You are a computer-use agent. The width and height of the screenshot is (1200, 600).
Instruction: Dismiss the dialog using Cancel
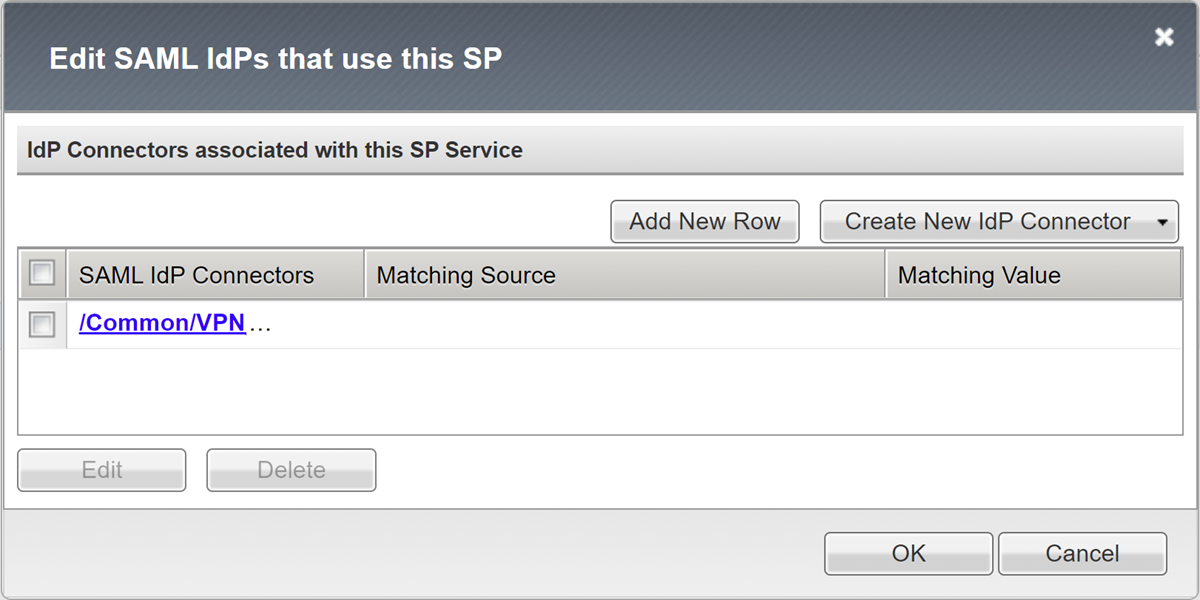click(x=1081, y=553)
